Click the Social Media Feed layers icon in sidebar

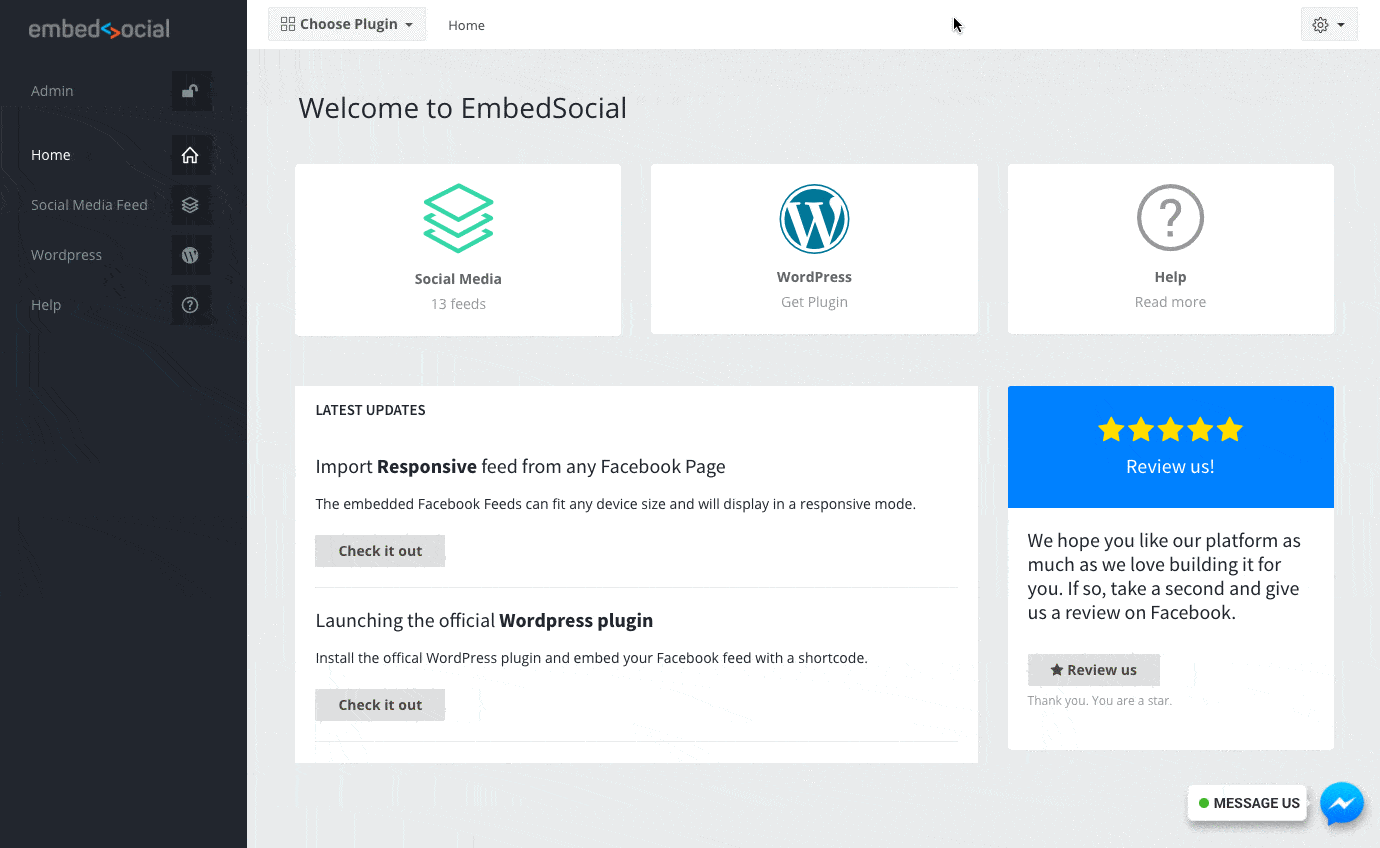[190, 205]
